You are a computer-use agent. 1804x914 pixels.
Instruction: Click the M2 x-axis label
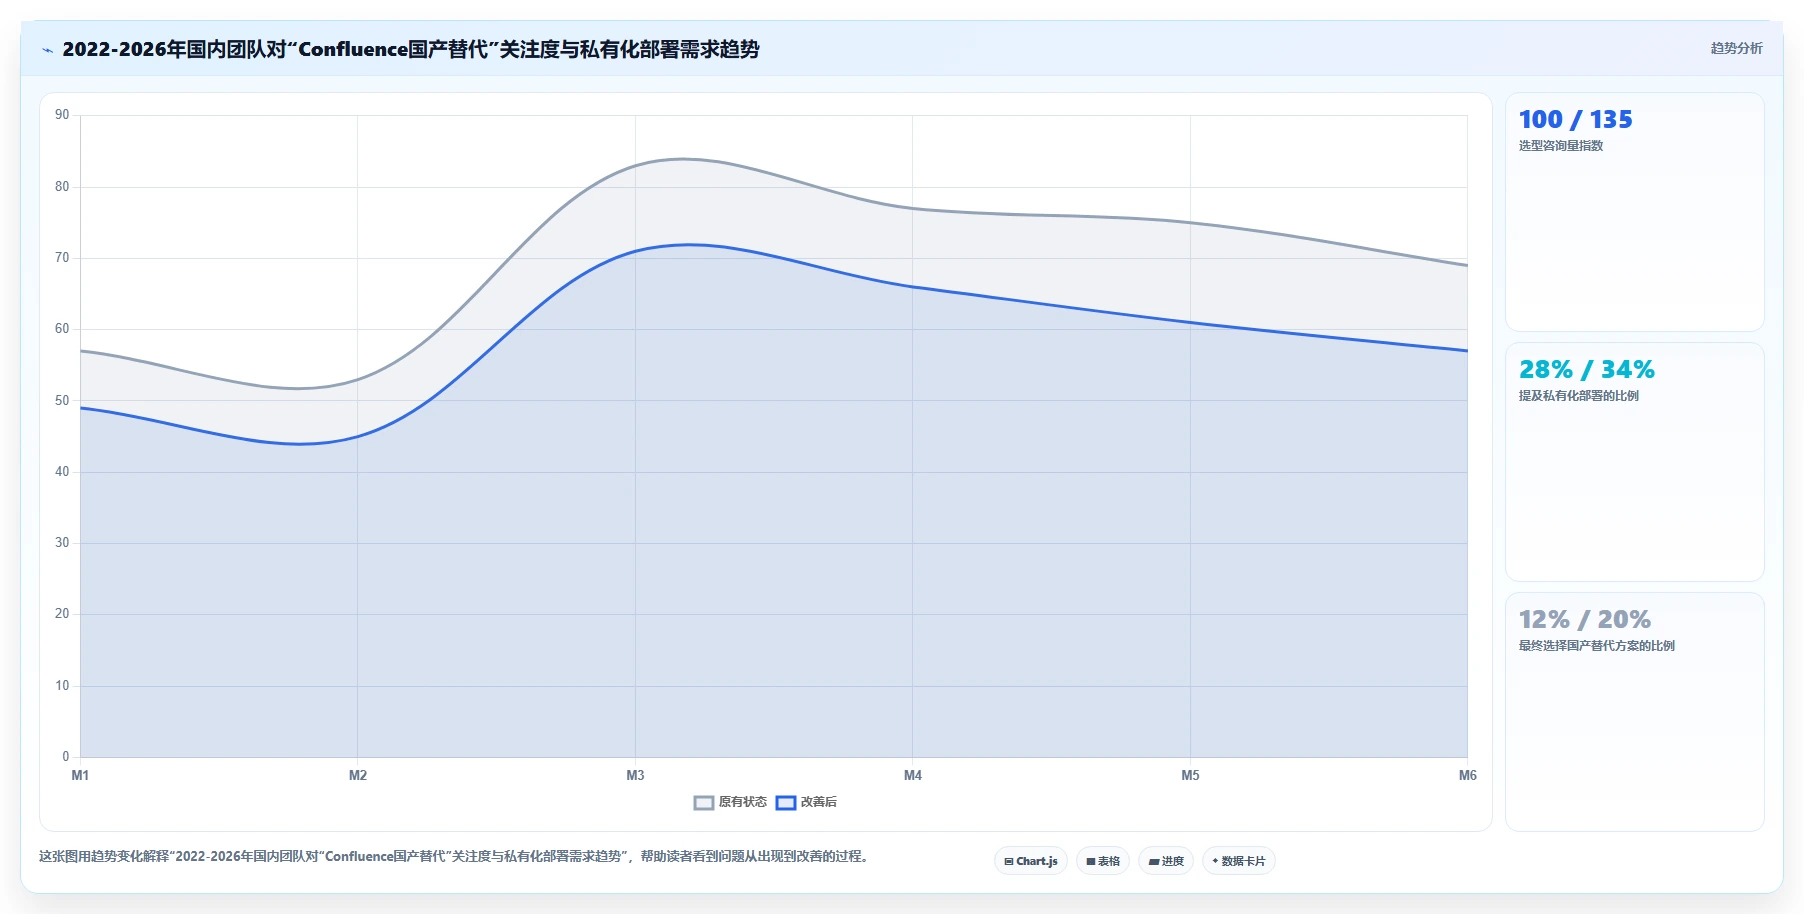coord(358,776)
